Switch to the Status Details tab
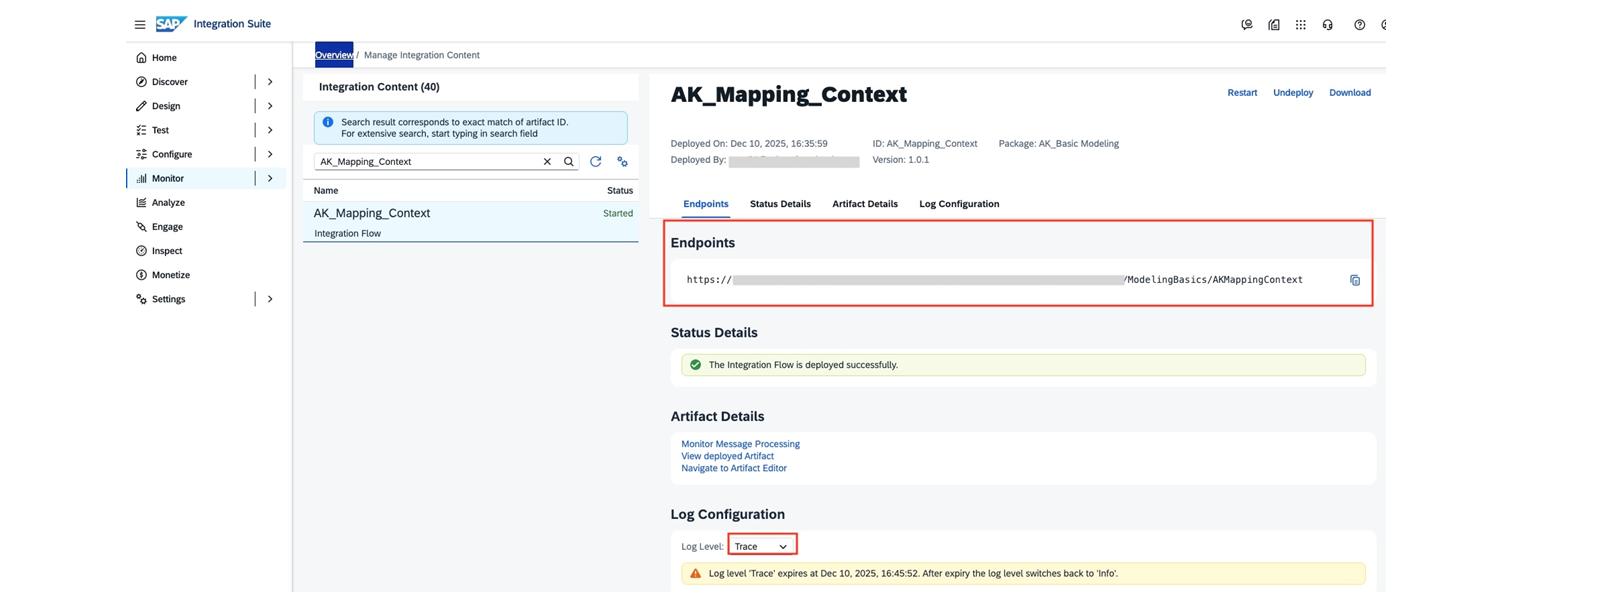This screenshot has height=602, width=1600. point(780,204)
